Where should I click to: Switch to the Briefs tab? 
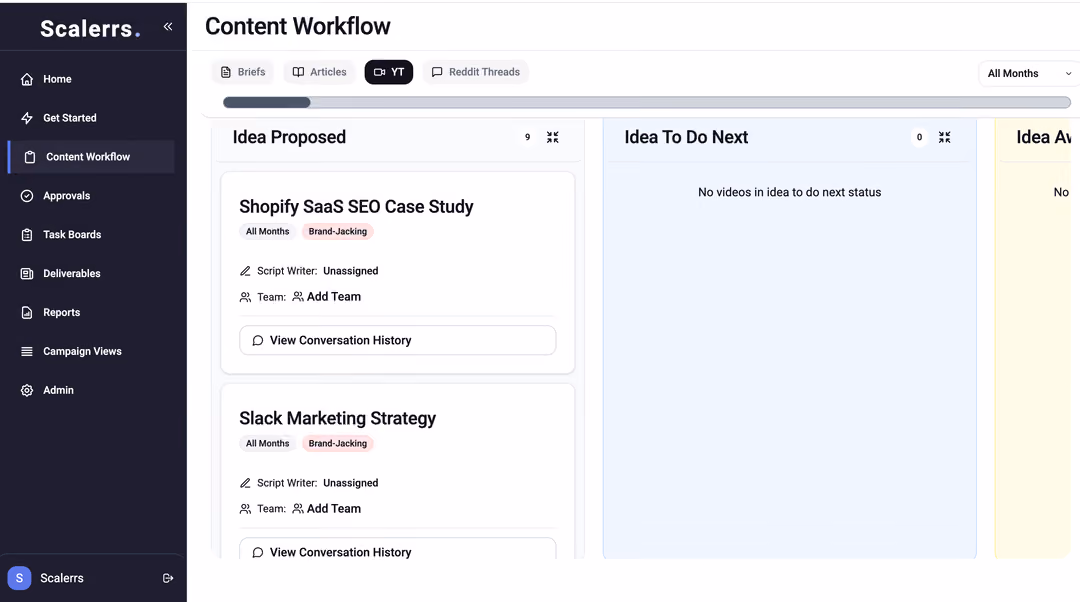pyautogui.click(x=242, y=72)
